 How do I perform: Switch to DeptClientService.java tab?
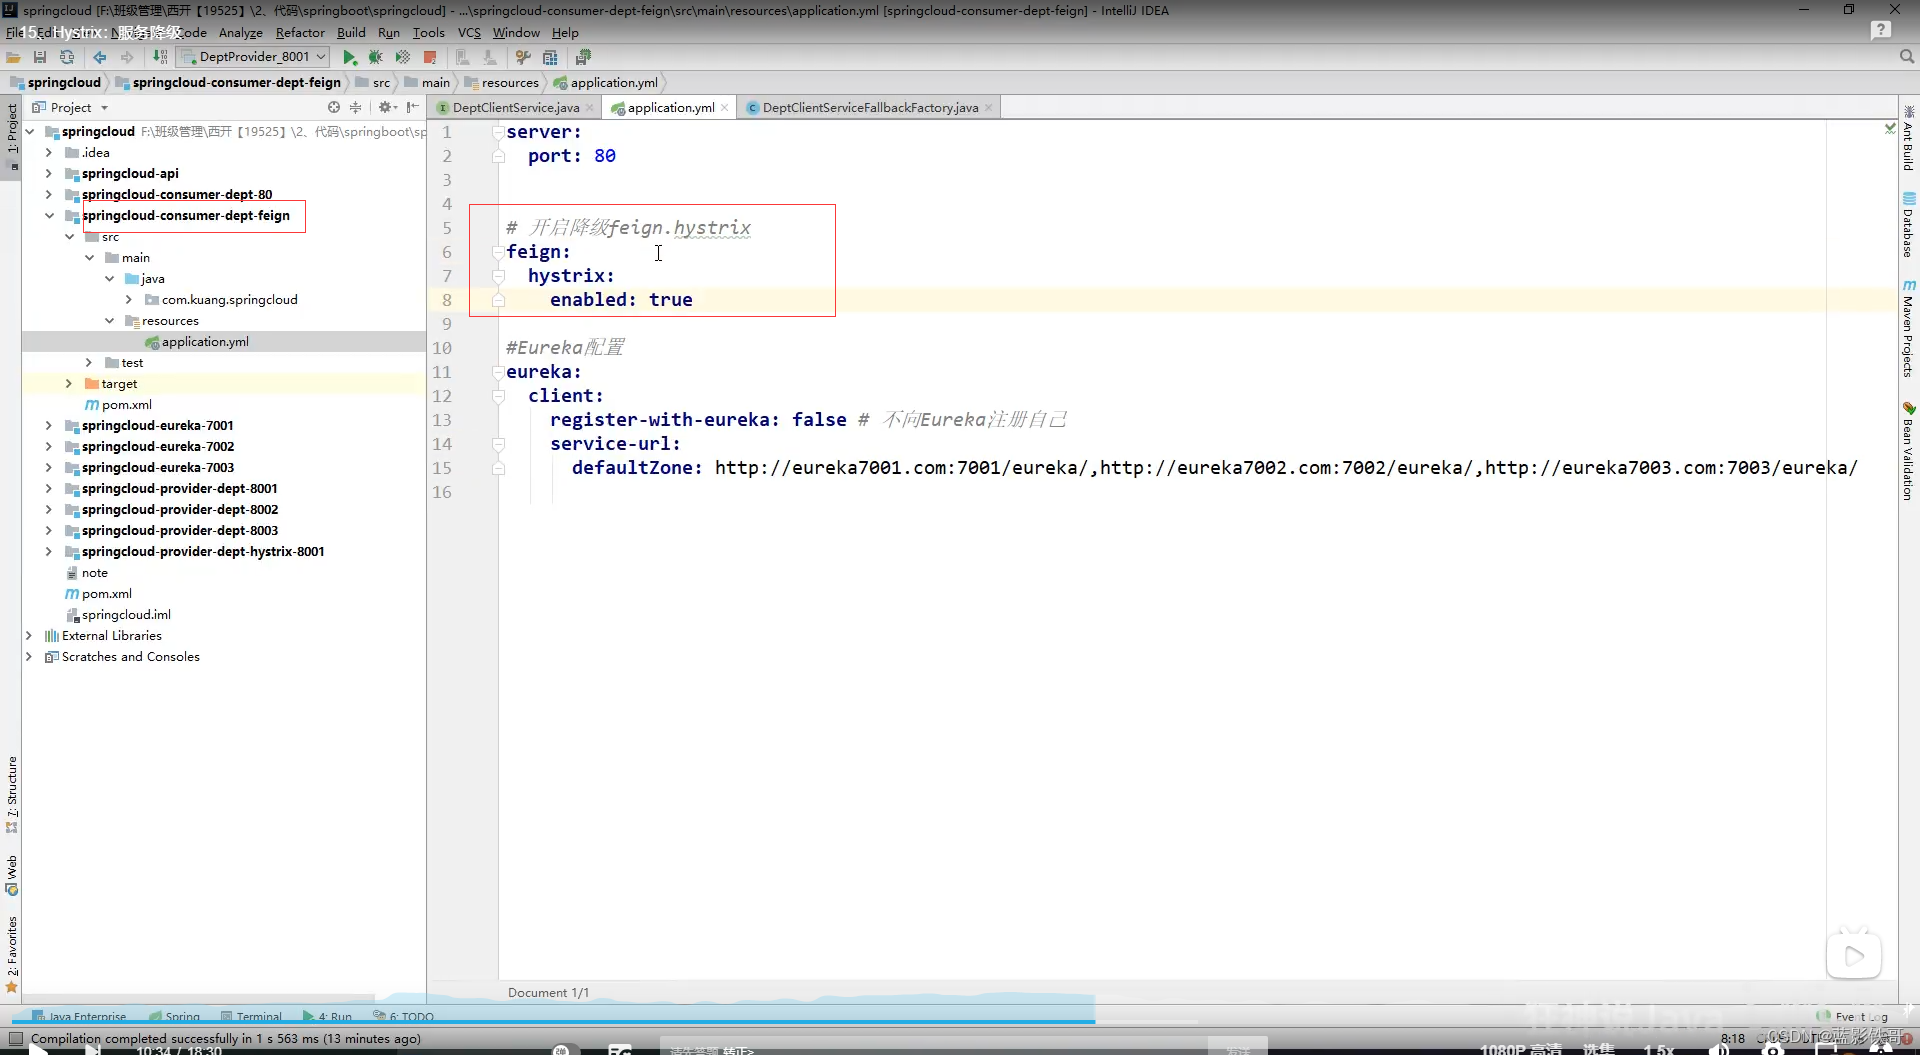(x=515, y=107)
